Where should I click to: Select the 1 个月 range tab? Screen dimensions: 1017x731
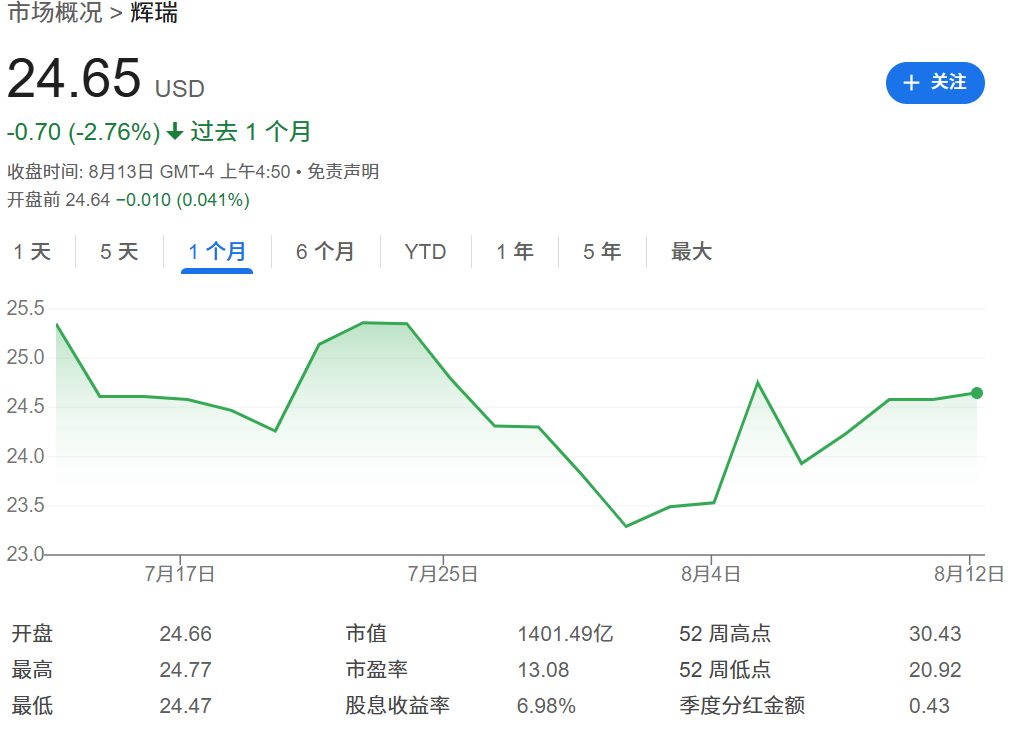(217, 252)
